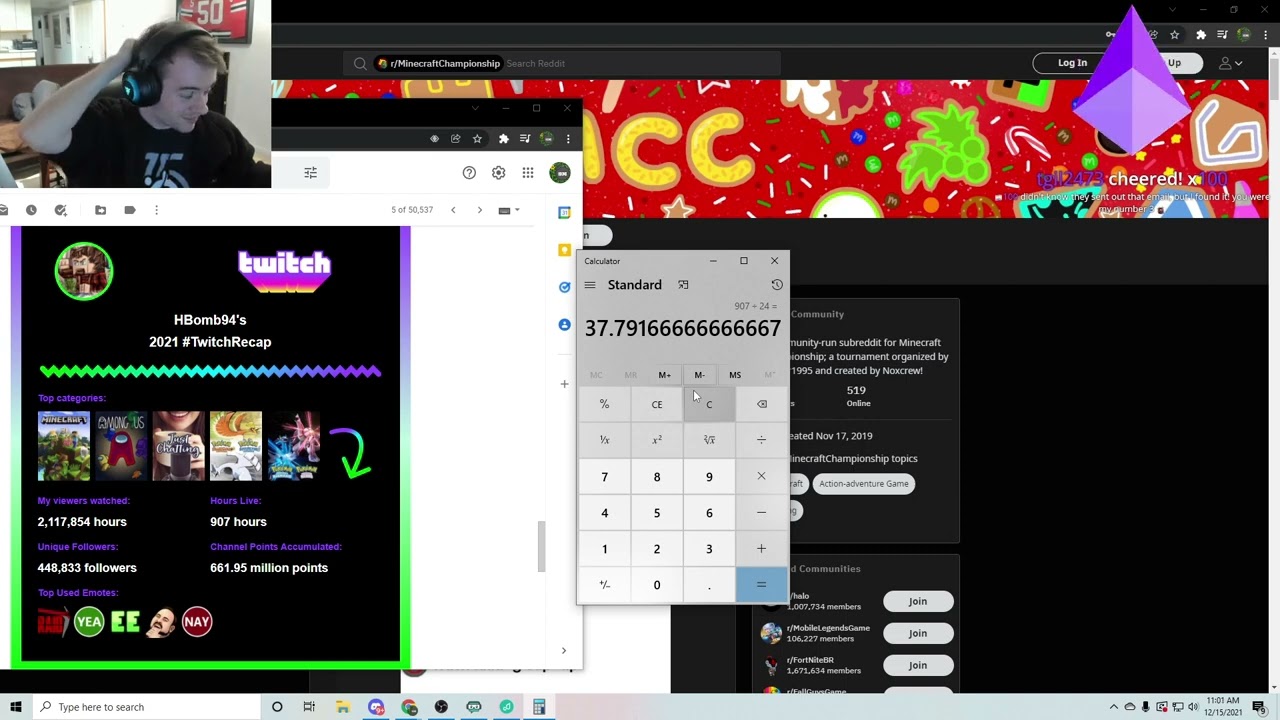
Task: Click the equals key in Calculator
Action: (x=761, y=585)
